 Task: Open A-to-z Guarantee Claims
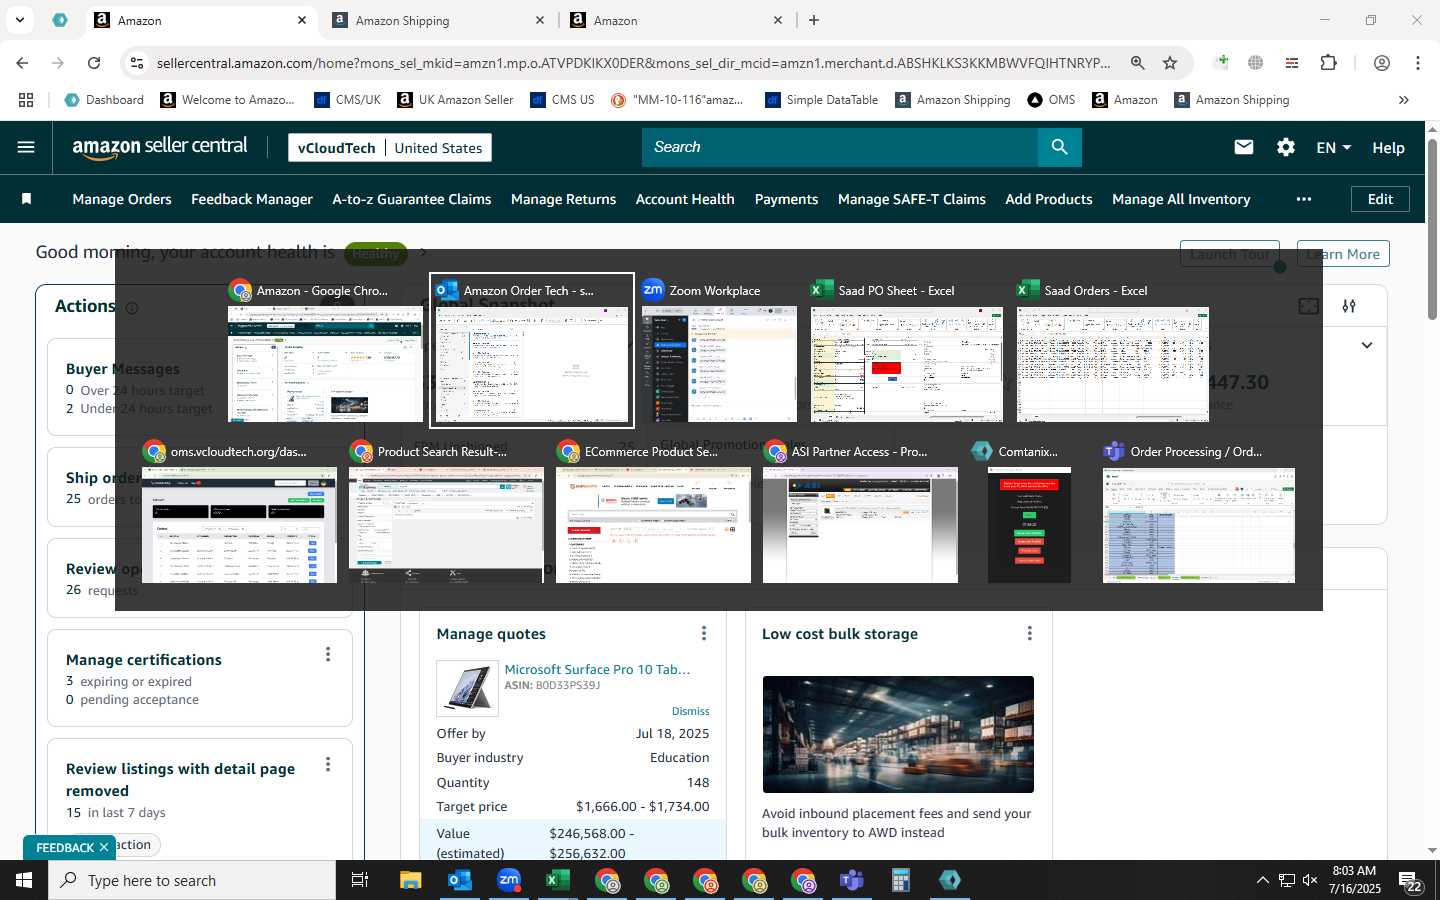click(x=412, y=199)
